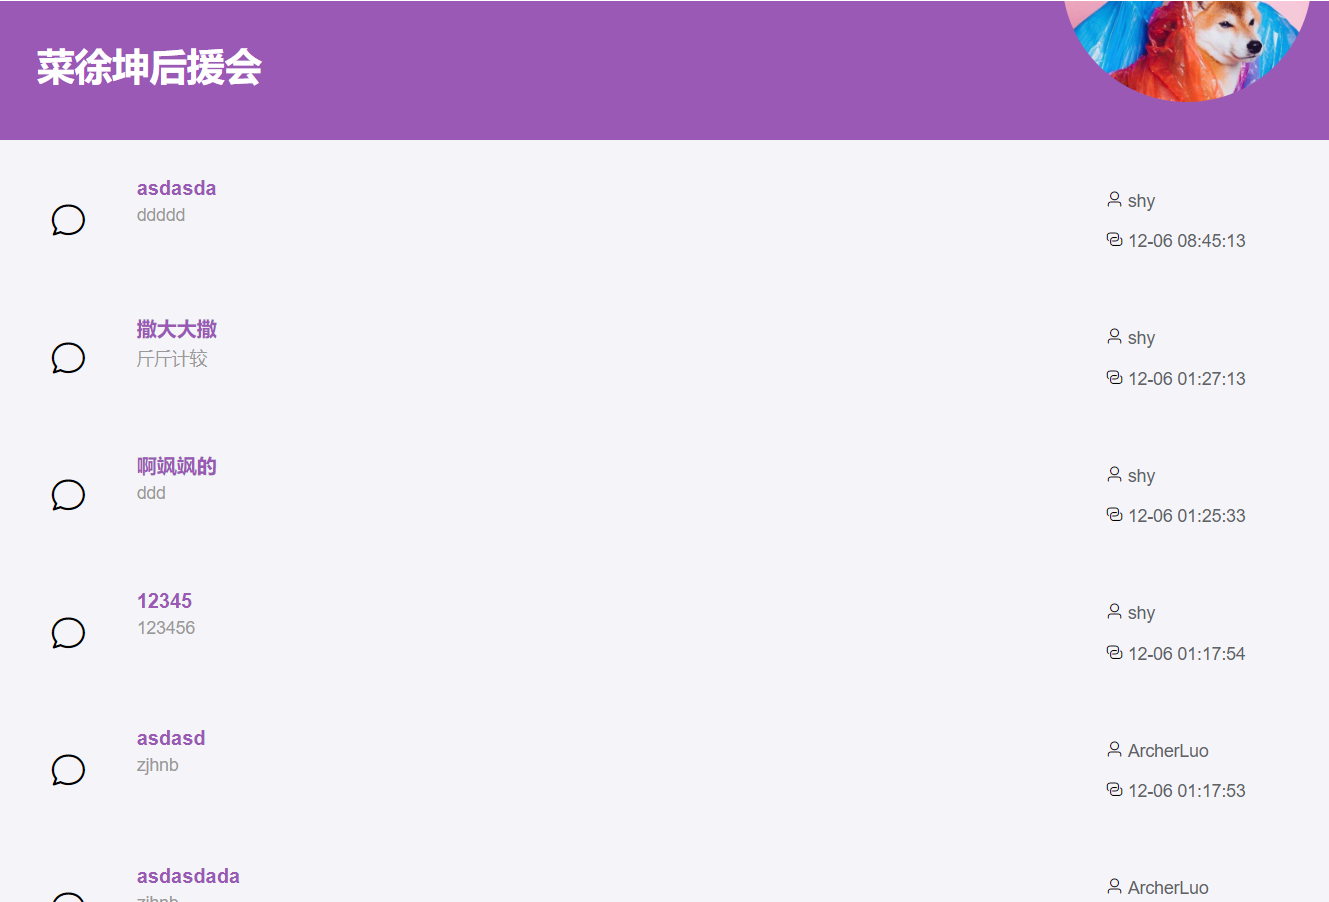This screenshot has width=1329, height=902.
Task: Open the post titled asdasd
Action: pyautogui.click(x=171, y=738)
